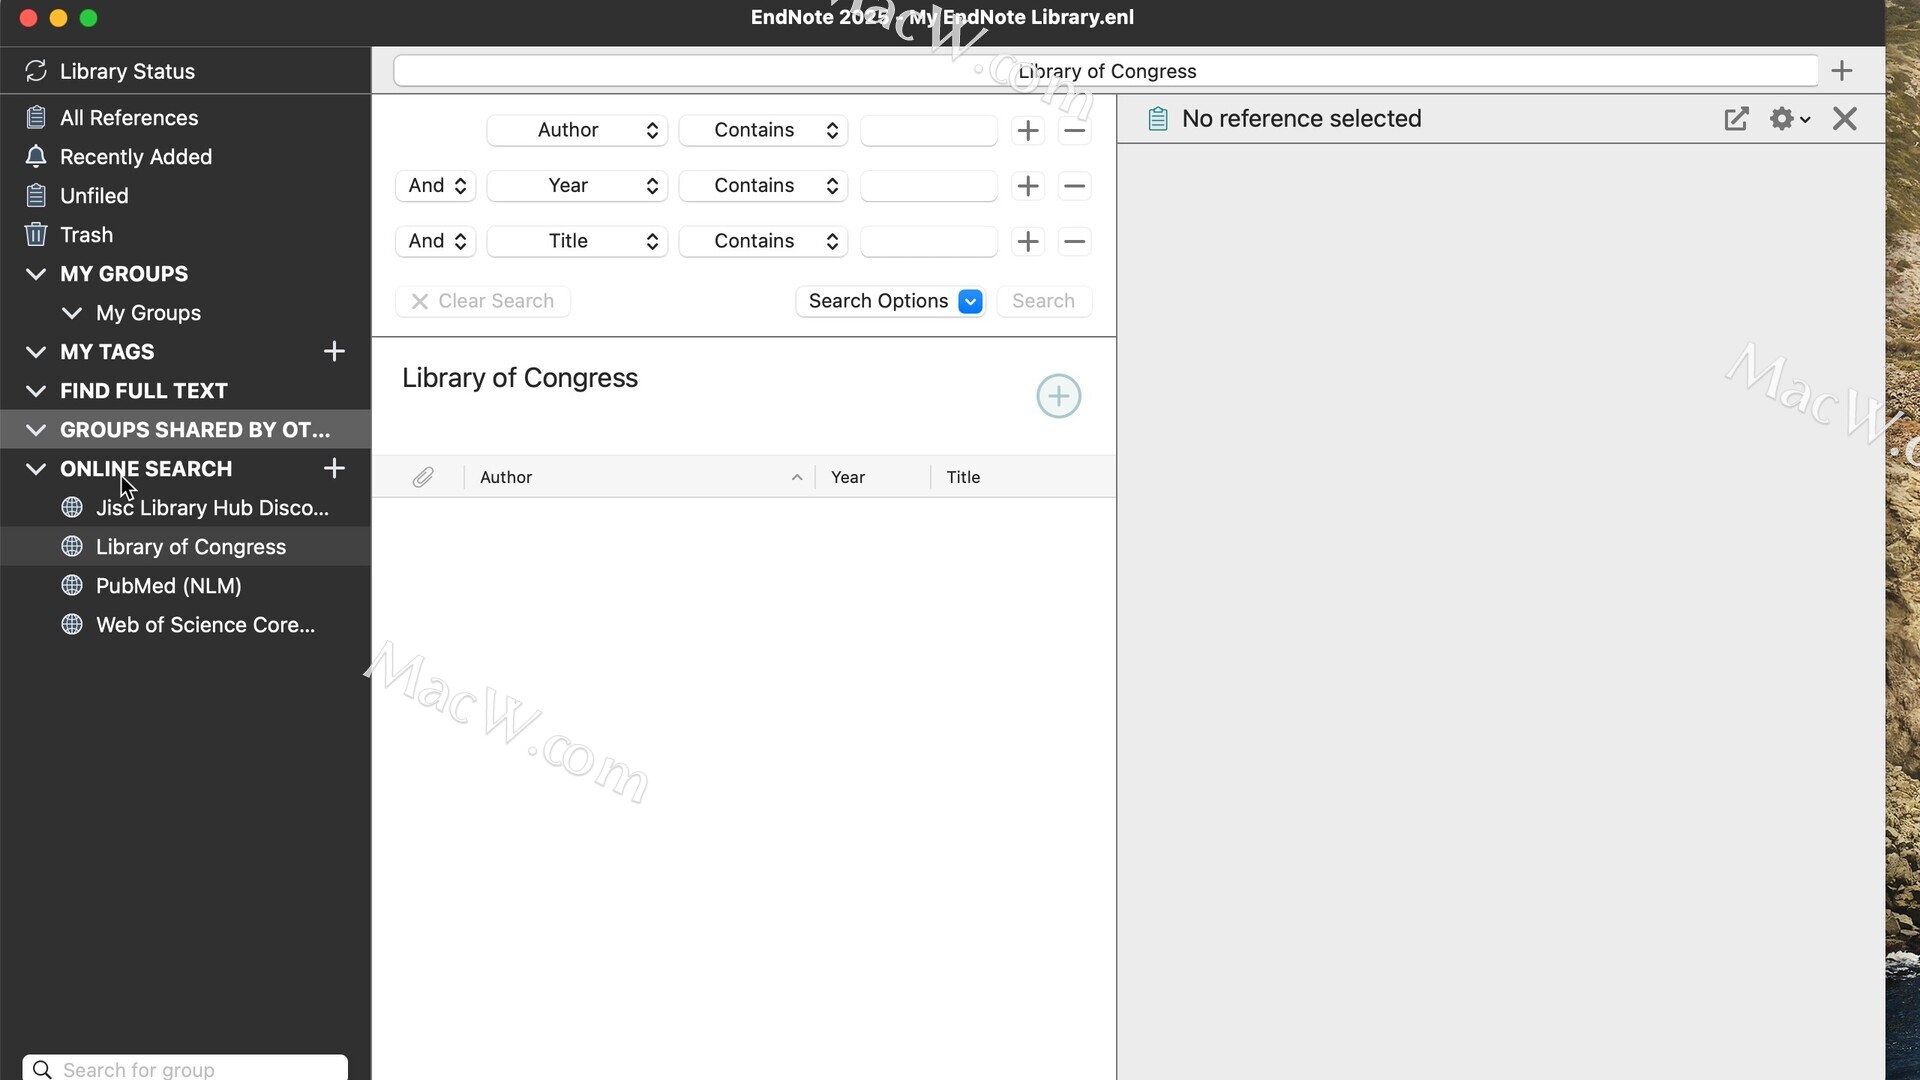Viewport: 1920px width, 1080px height.
Task: Click the reference clipboard icon in panel header
Action: (1158, 119)
